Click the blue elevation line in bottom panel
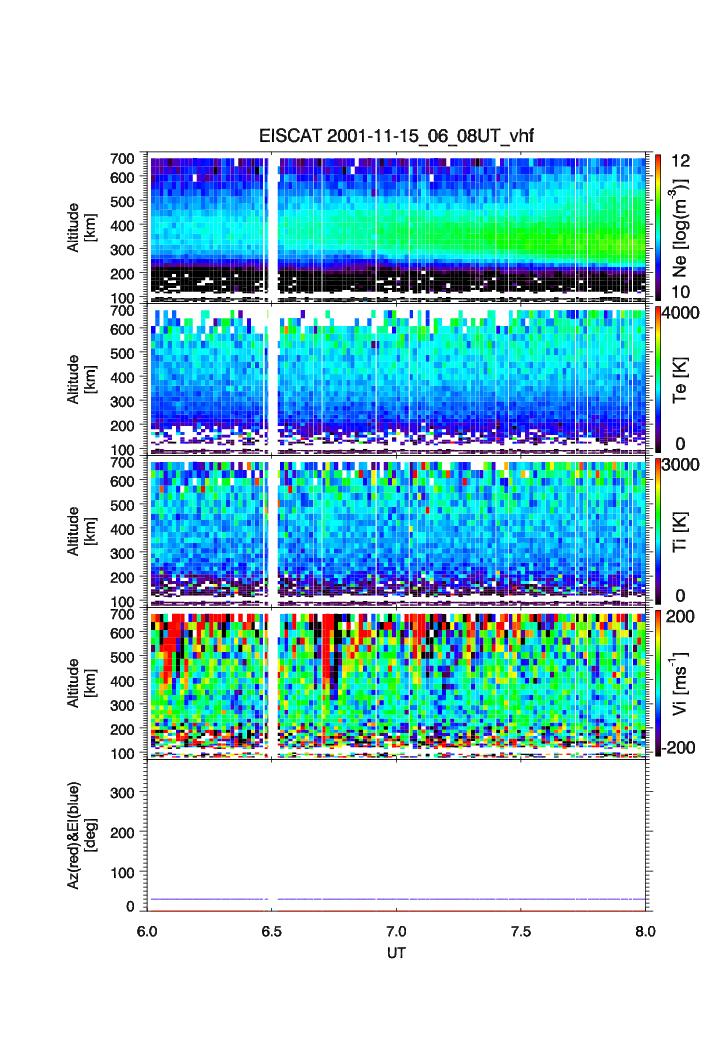 (x=400, y=899)
